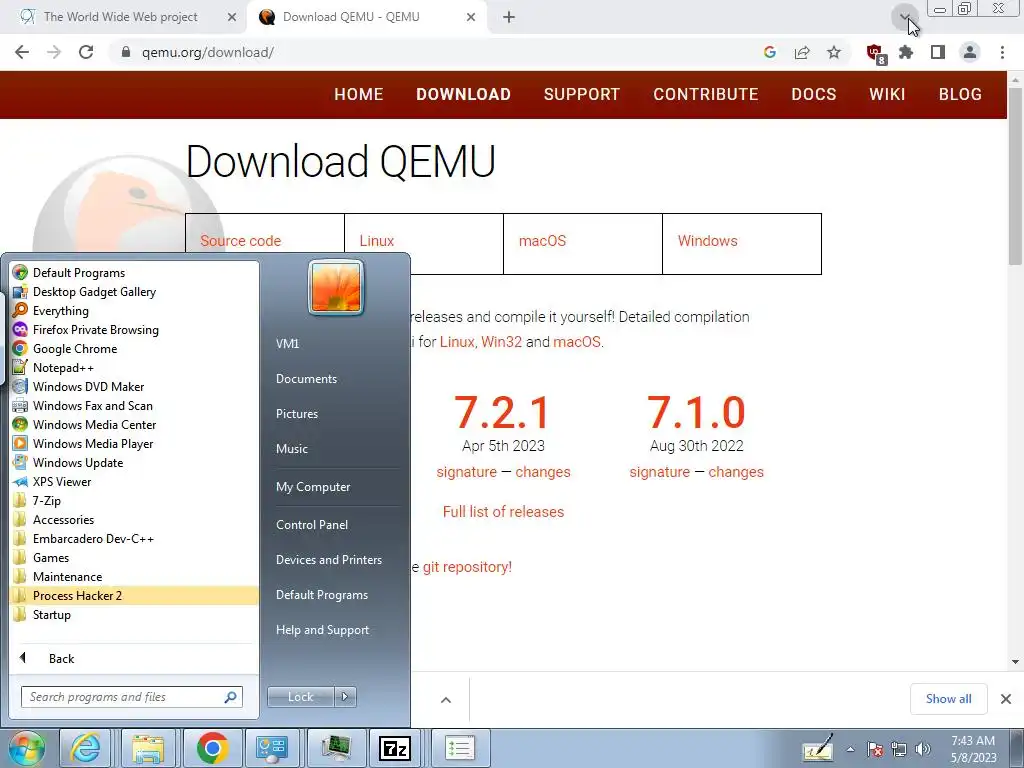Open Windows Update
The image size is (1024, 768).
pos(68,462)
